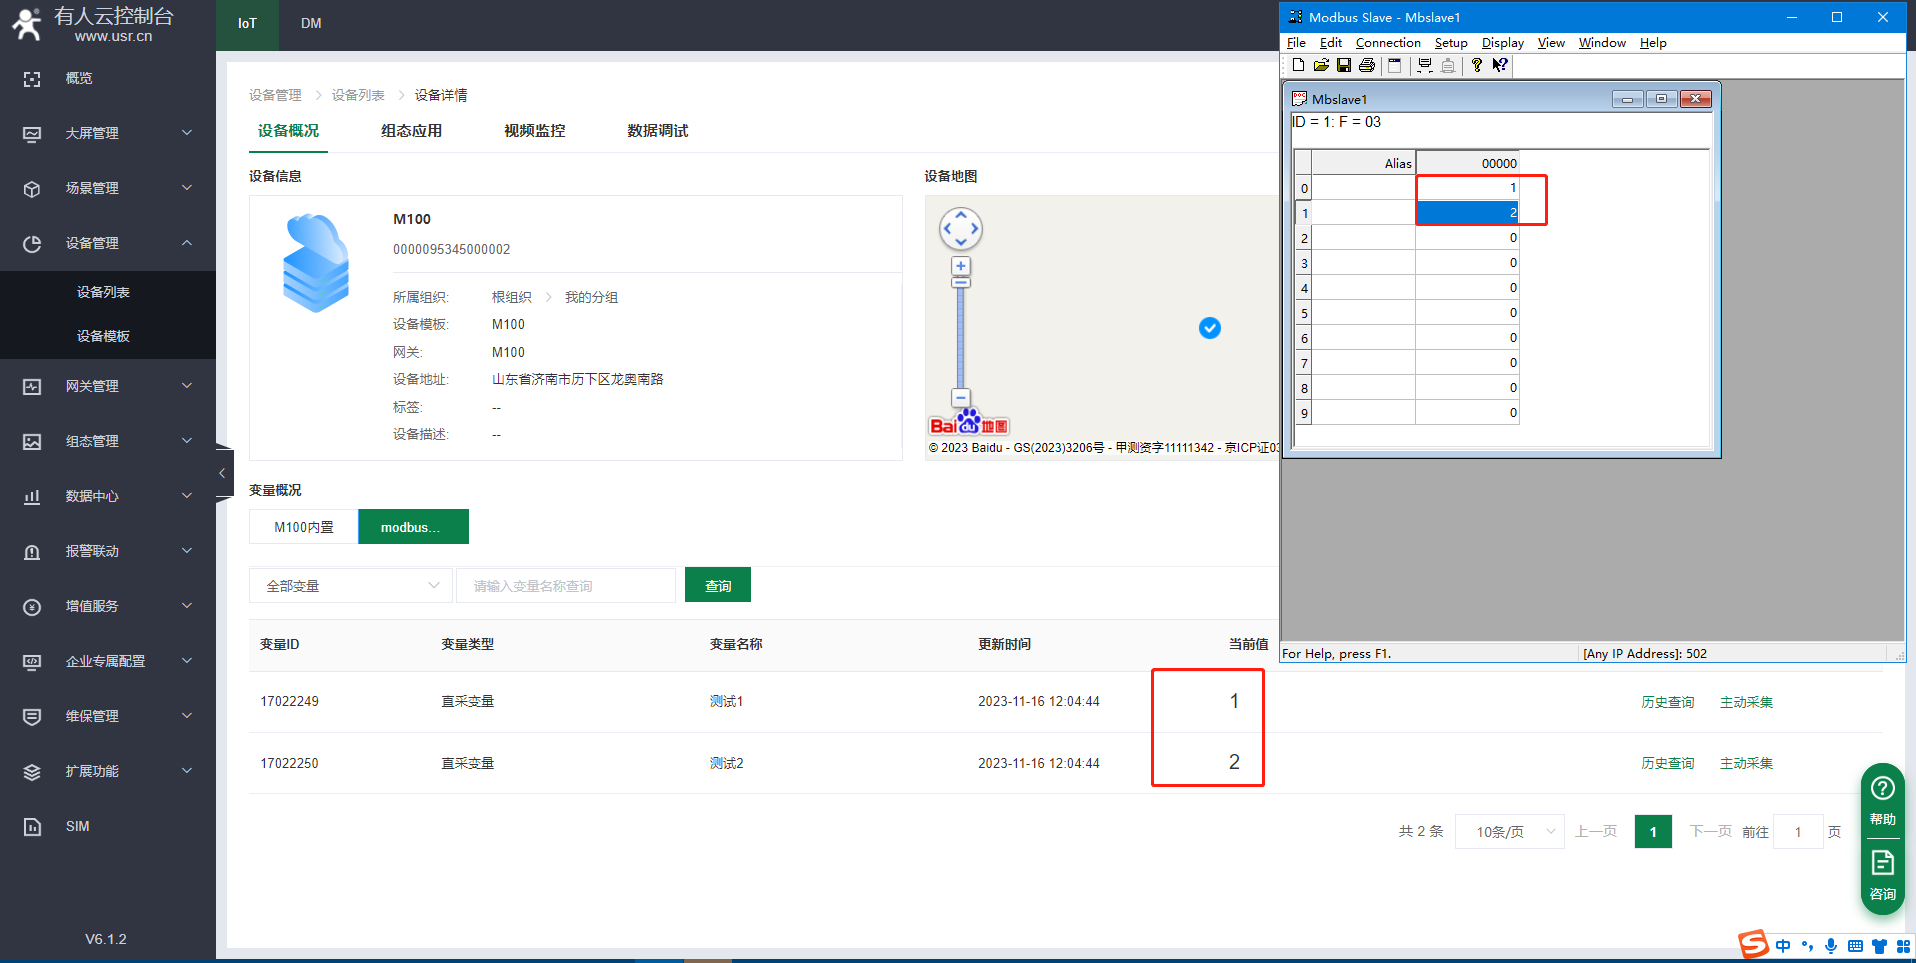The width and height of the screenshot is (1916, 963).
Task: Open the 全部变量 filter dropdown
Action: (351, 586)
